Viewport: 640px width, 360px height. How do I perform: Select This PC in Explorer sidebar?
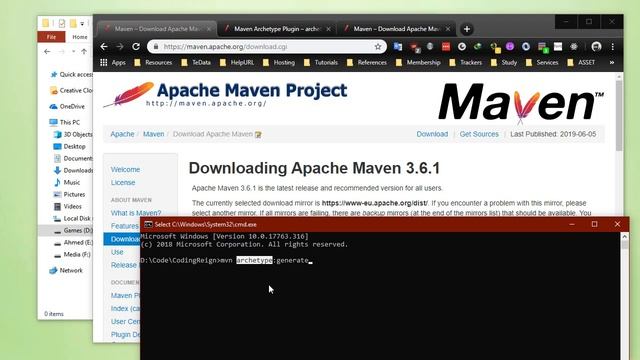[64, 122]
